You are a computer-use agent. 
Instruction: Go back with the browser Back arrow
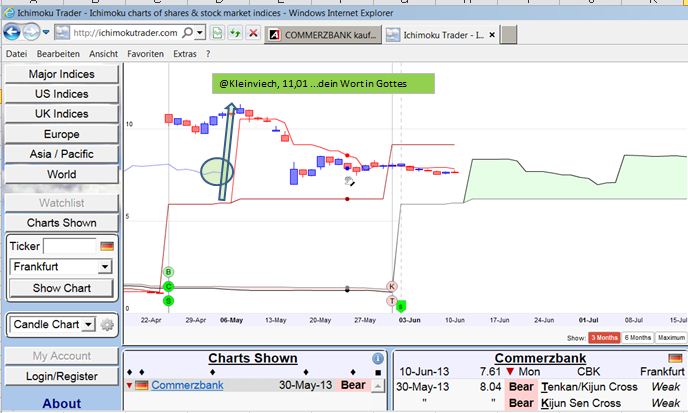pos(12,32)
